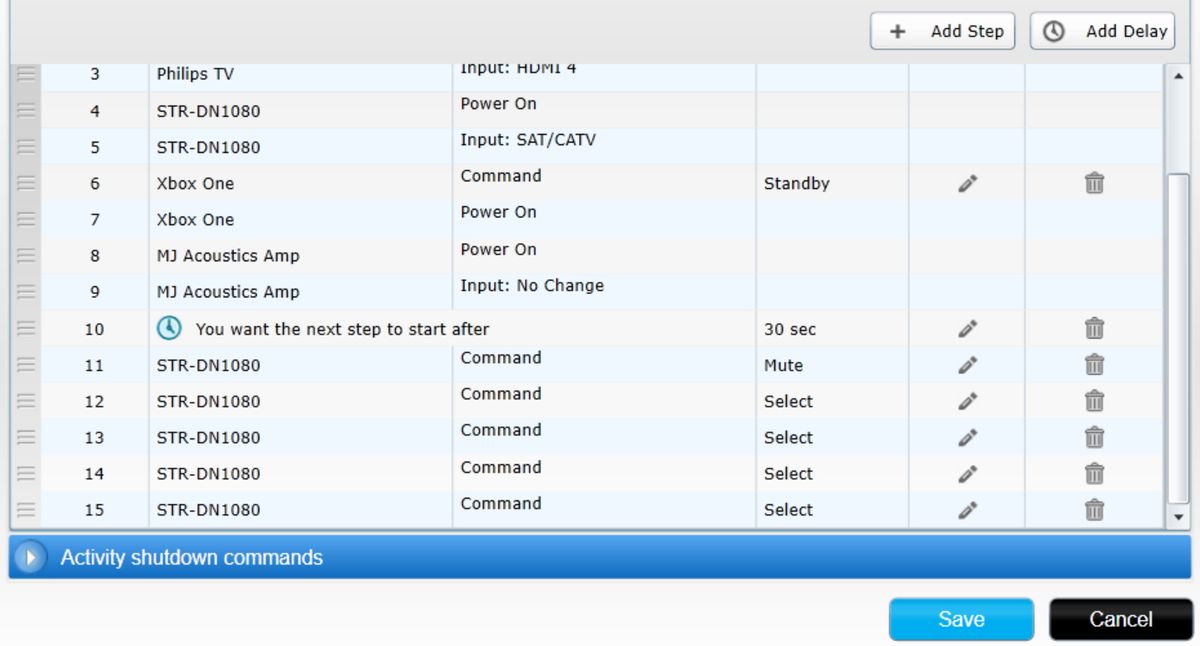Cancel the activity editing

coord(1120,620)
